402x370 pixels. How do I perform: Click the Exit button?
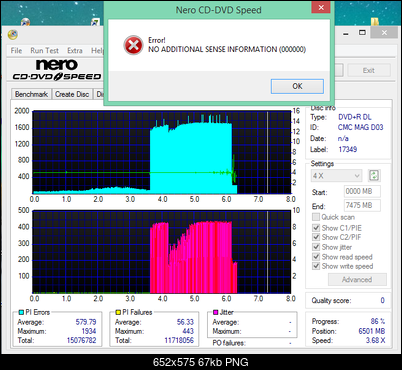coord(369,70)
